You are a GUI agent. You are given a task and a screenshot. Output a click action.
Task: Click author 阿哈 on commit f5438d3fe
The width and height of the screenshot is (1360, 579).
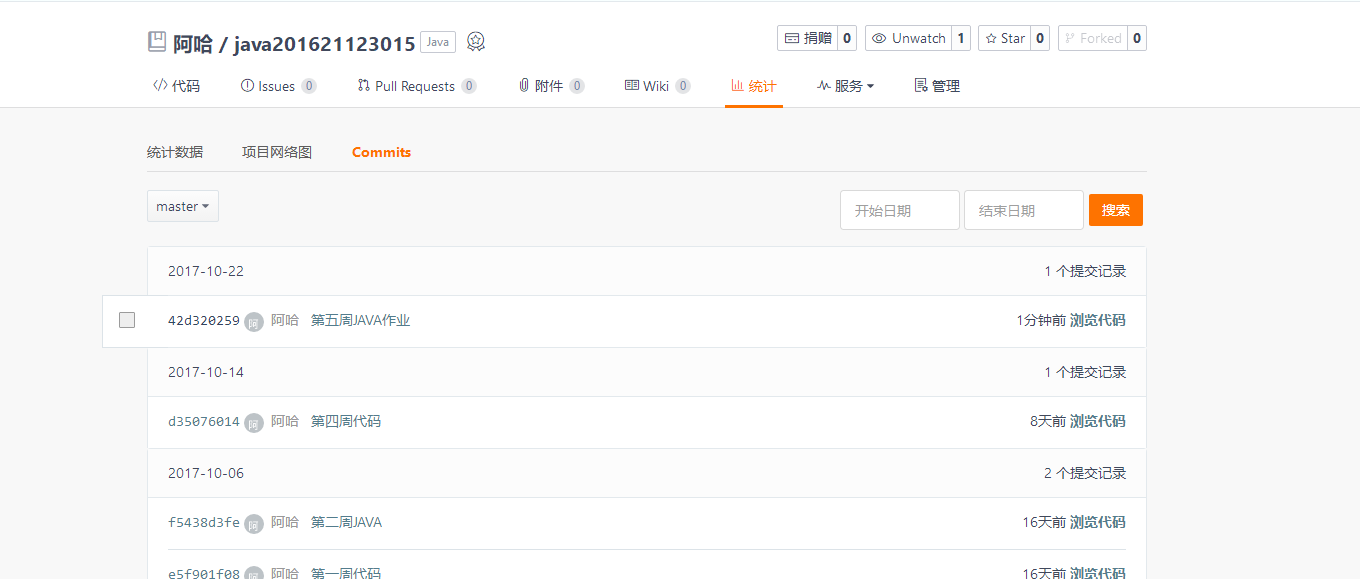pyautogui.click(x=285, y=523)
